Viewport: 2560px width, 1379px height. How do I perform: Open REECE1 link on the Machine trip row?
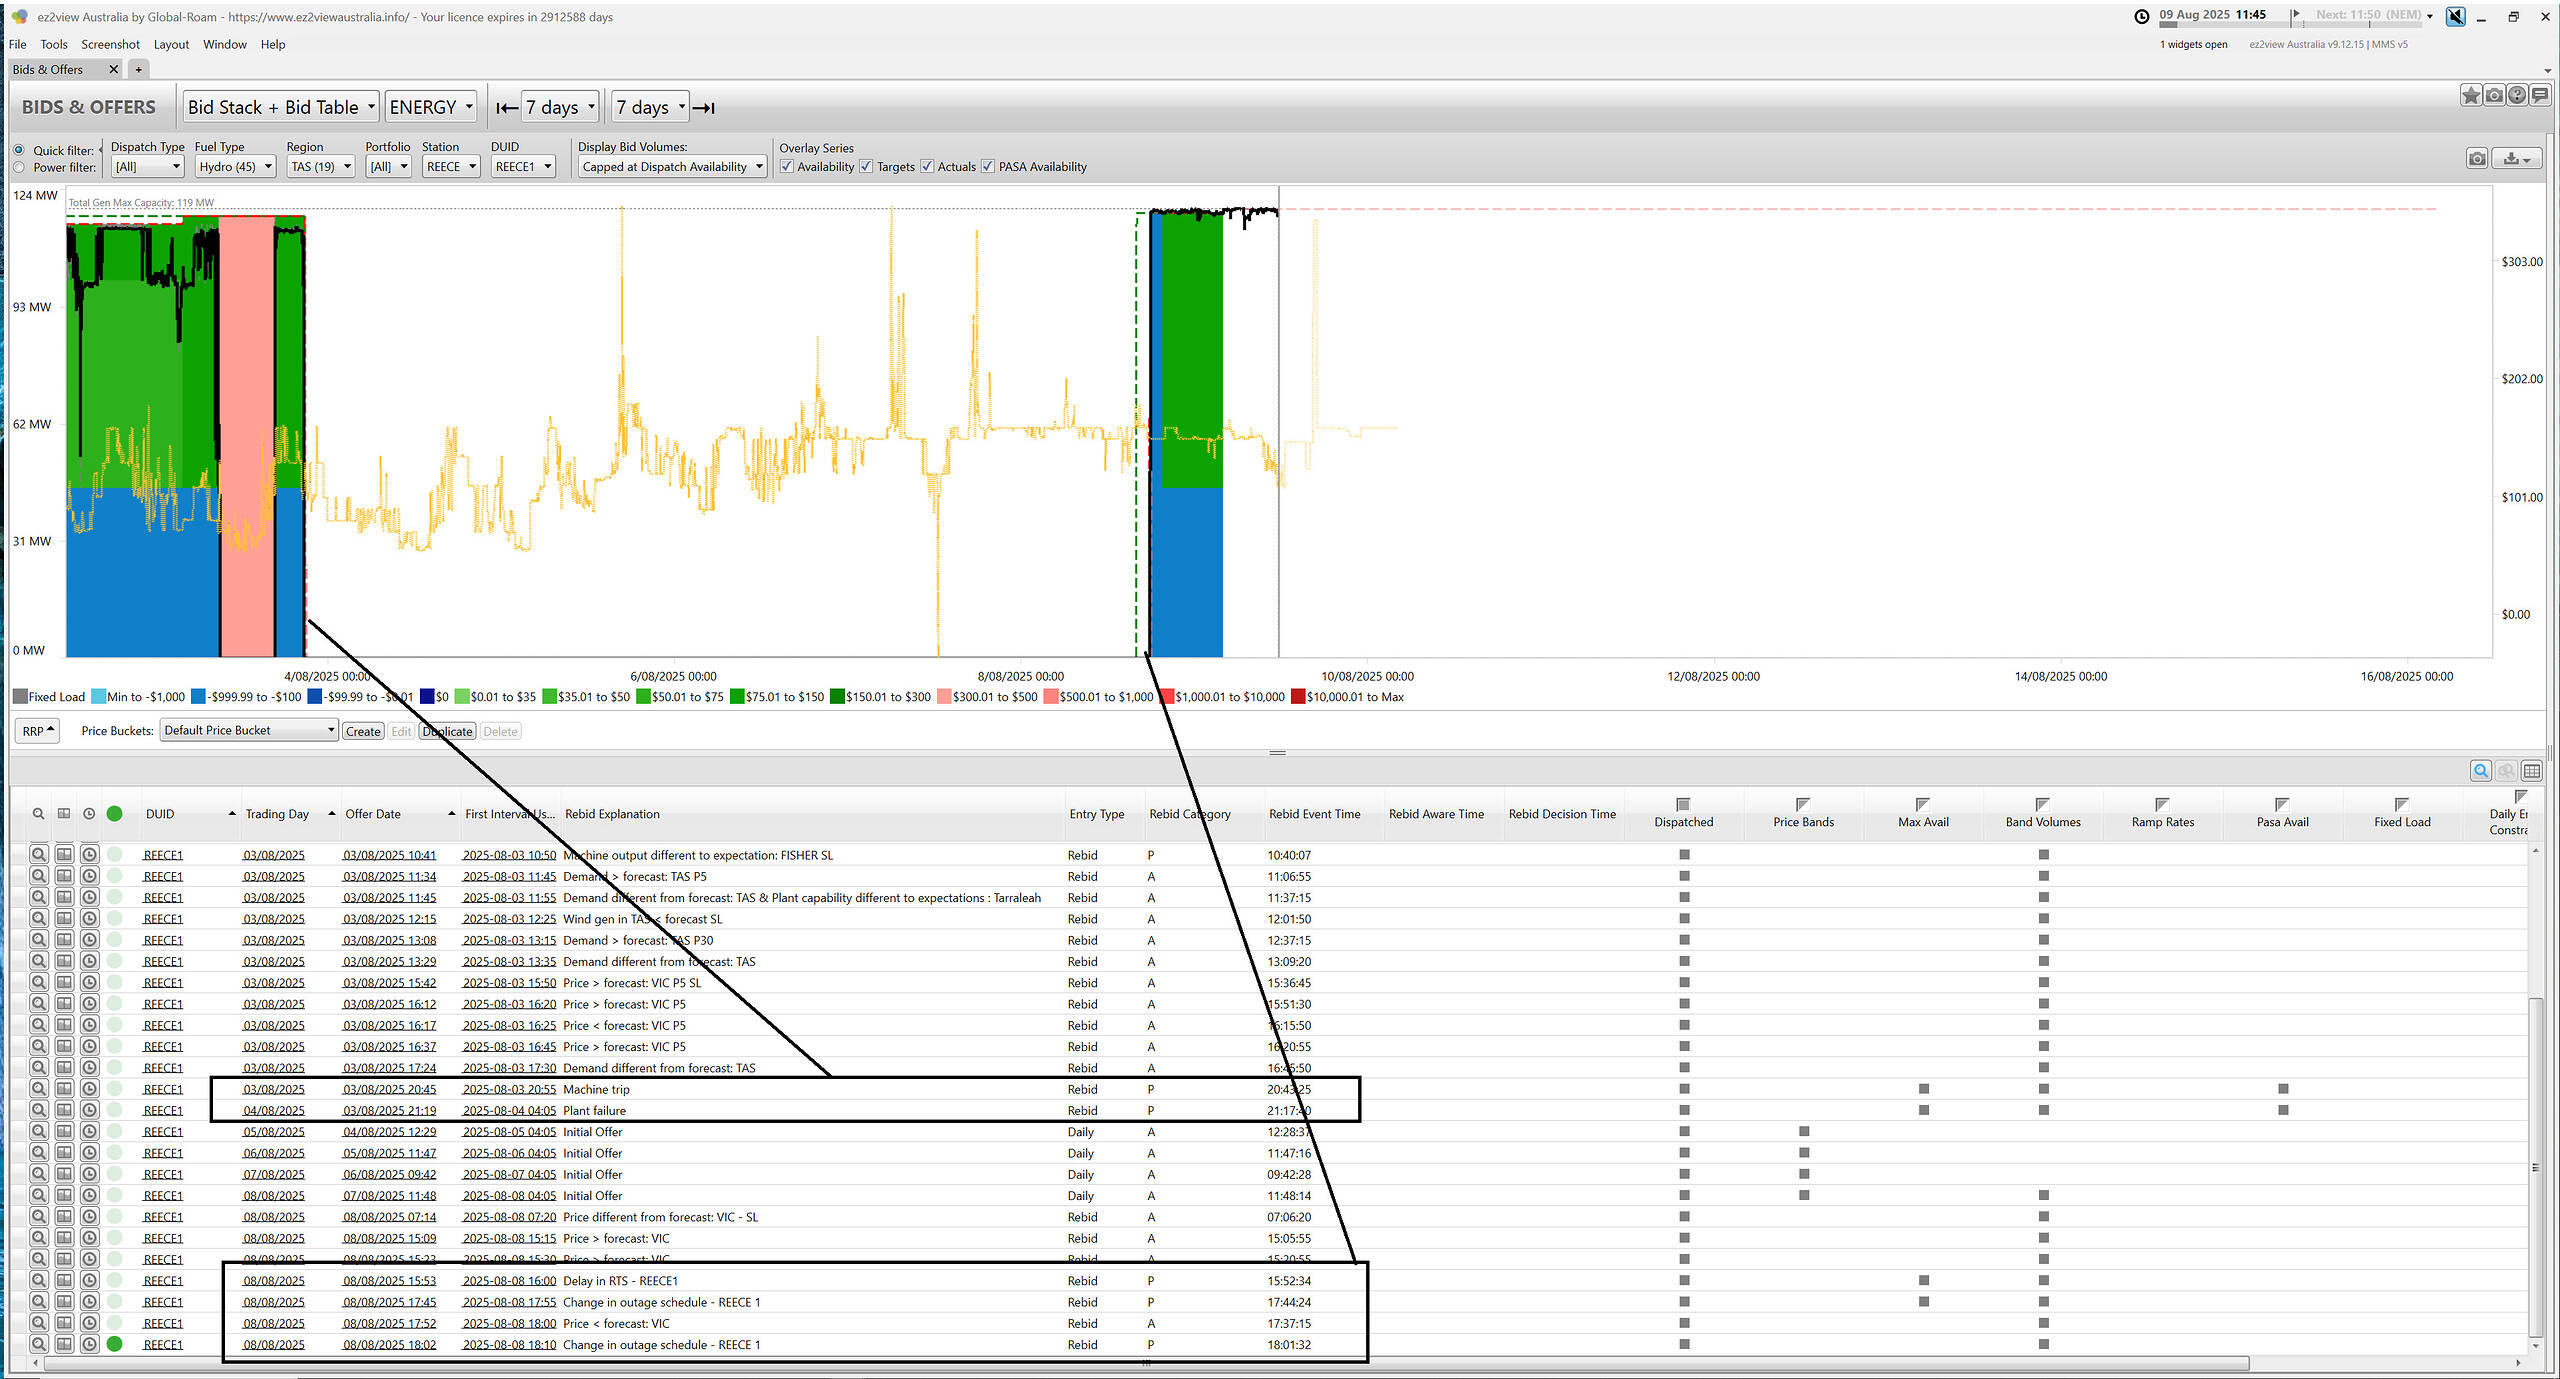pyautogui.click(x=163, y=1089)
